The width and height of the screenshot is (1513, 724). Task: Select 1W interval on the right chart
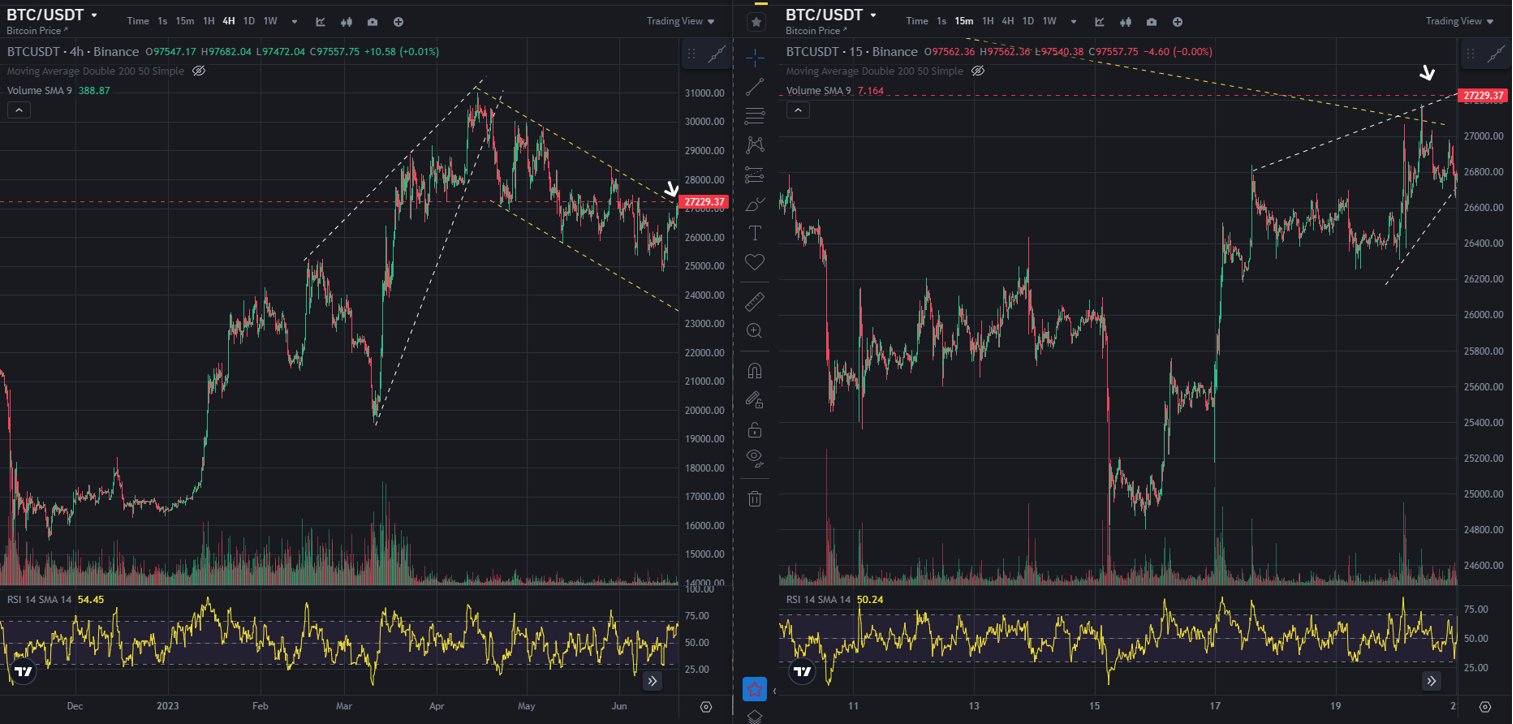tap(1050, 21)
